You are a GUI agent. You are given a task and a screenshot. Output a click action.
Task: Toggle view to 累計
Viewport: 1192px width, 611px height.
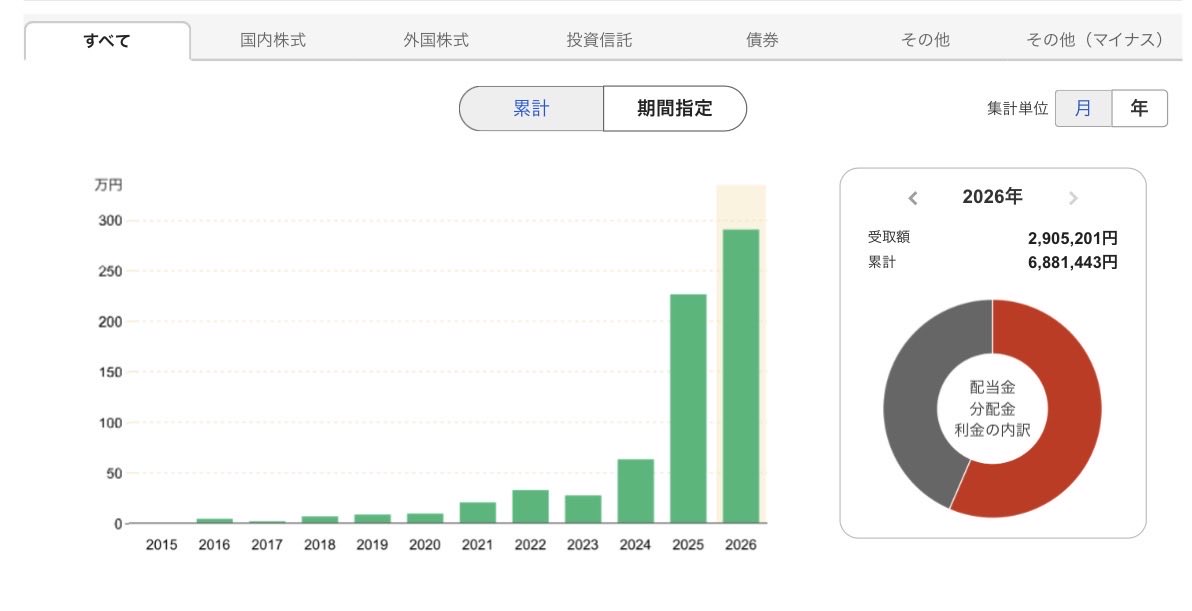click(531, 109)
